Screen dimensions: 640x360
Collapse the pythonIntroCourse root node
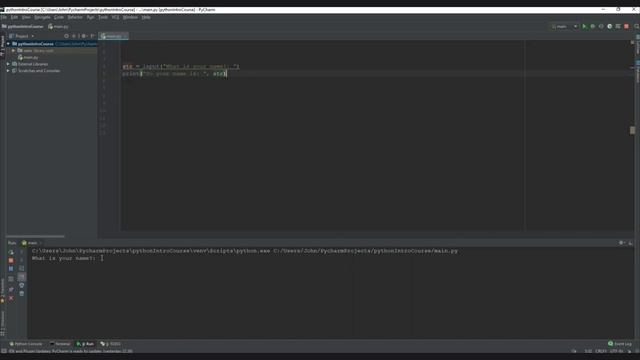(8, 44)
